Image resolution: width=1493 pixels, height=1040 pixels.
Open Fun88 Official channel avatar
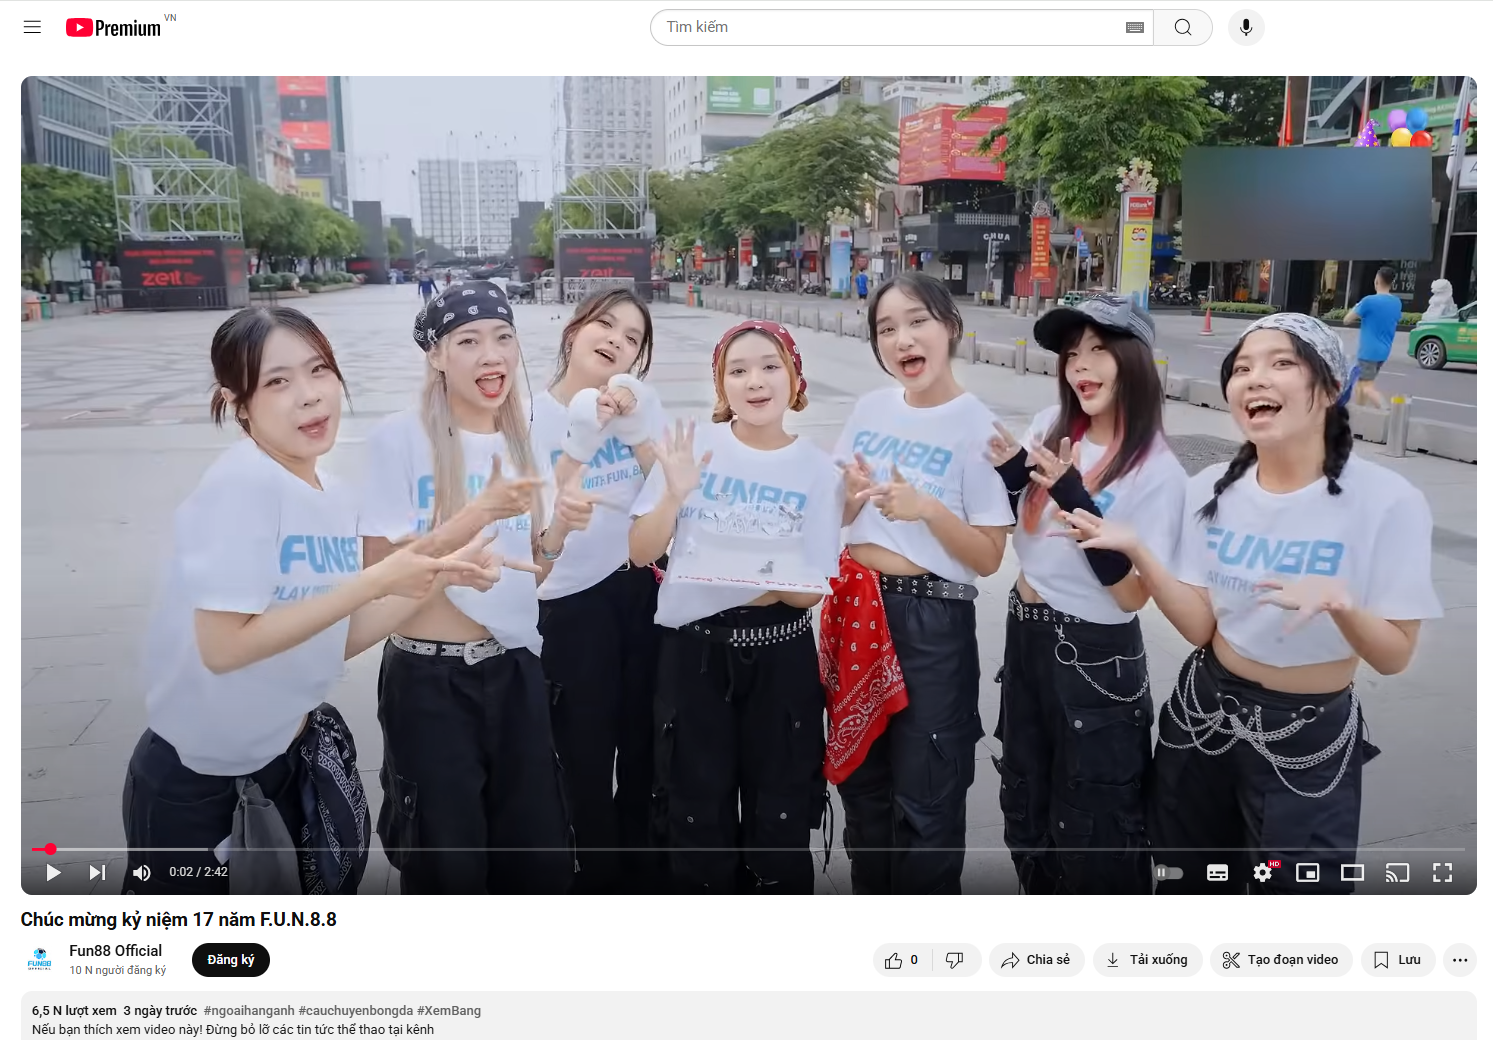pos(40,959)
